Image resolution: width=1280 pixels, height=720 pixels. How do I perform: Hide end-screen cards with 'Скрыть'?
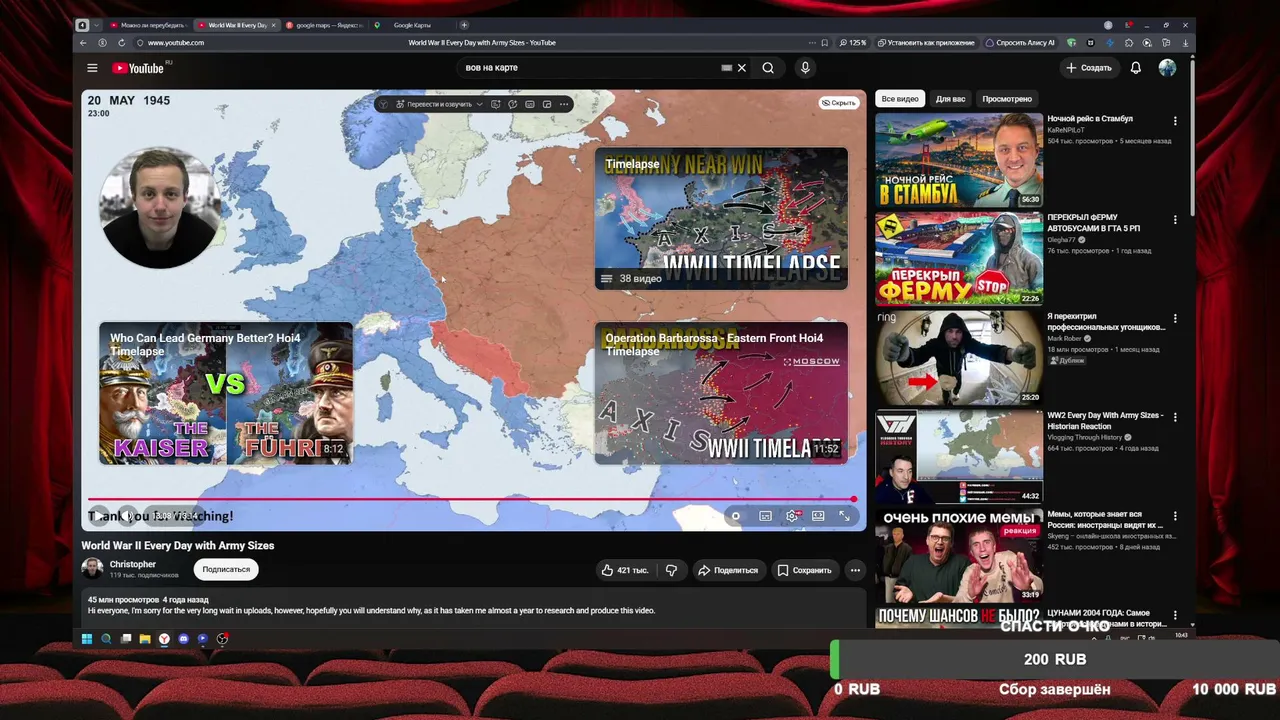839,103
